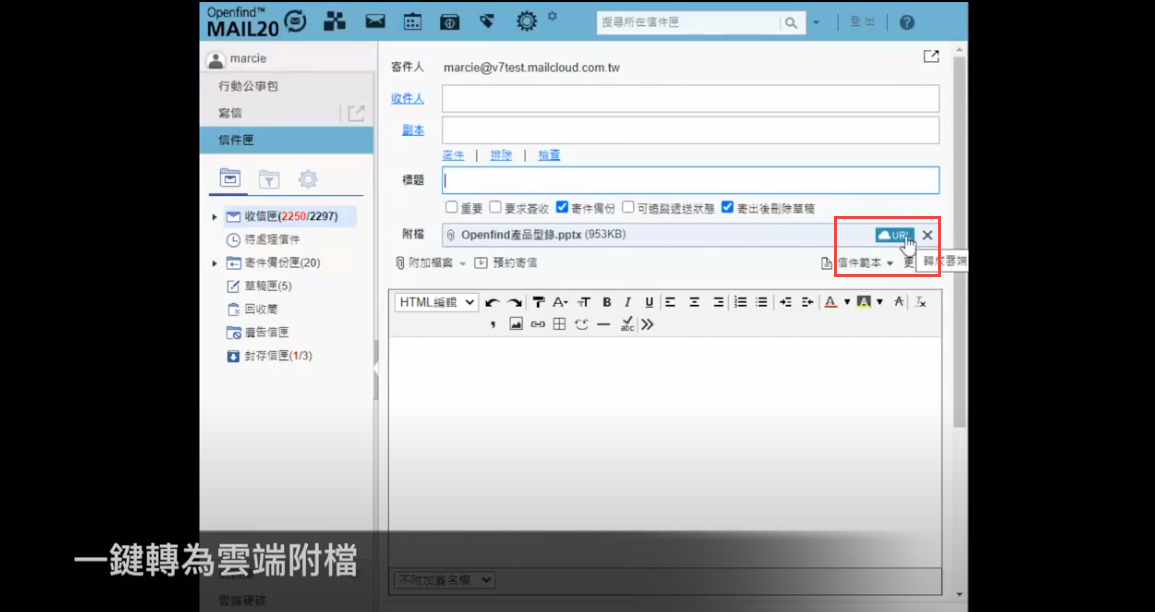This screenshot has height=612, width=1155.
Task: Expand the 收信匣 folder tree
Action: click(x=214, y=217)
